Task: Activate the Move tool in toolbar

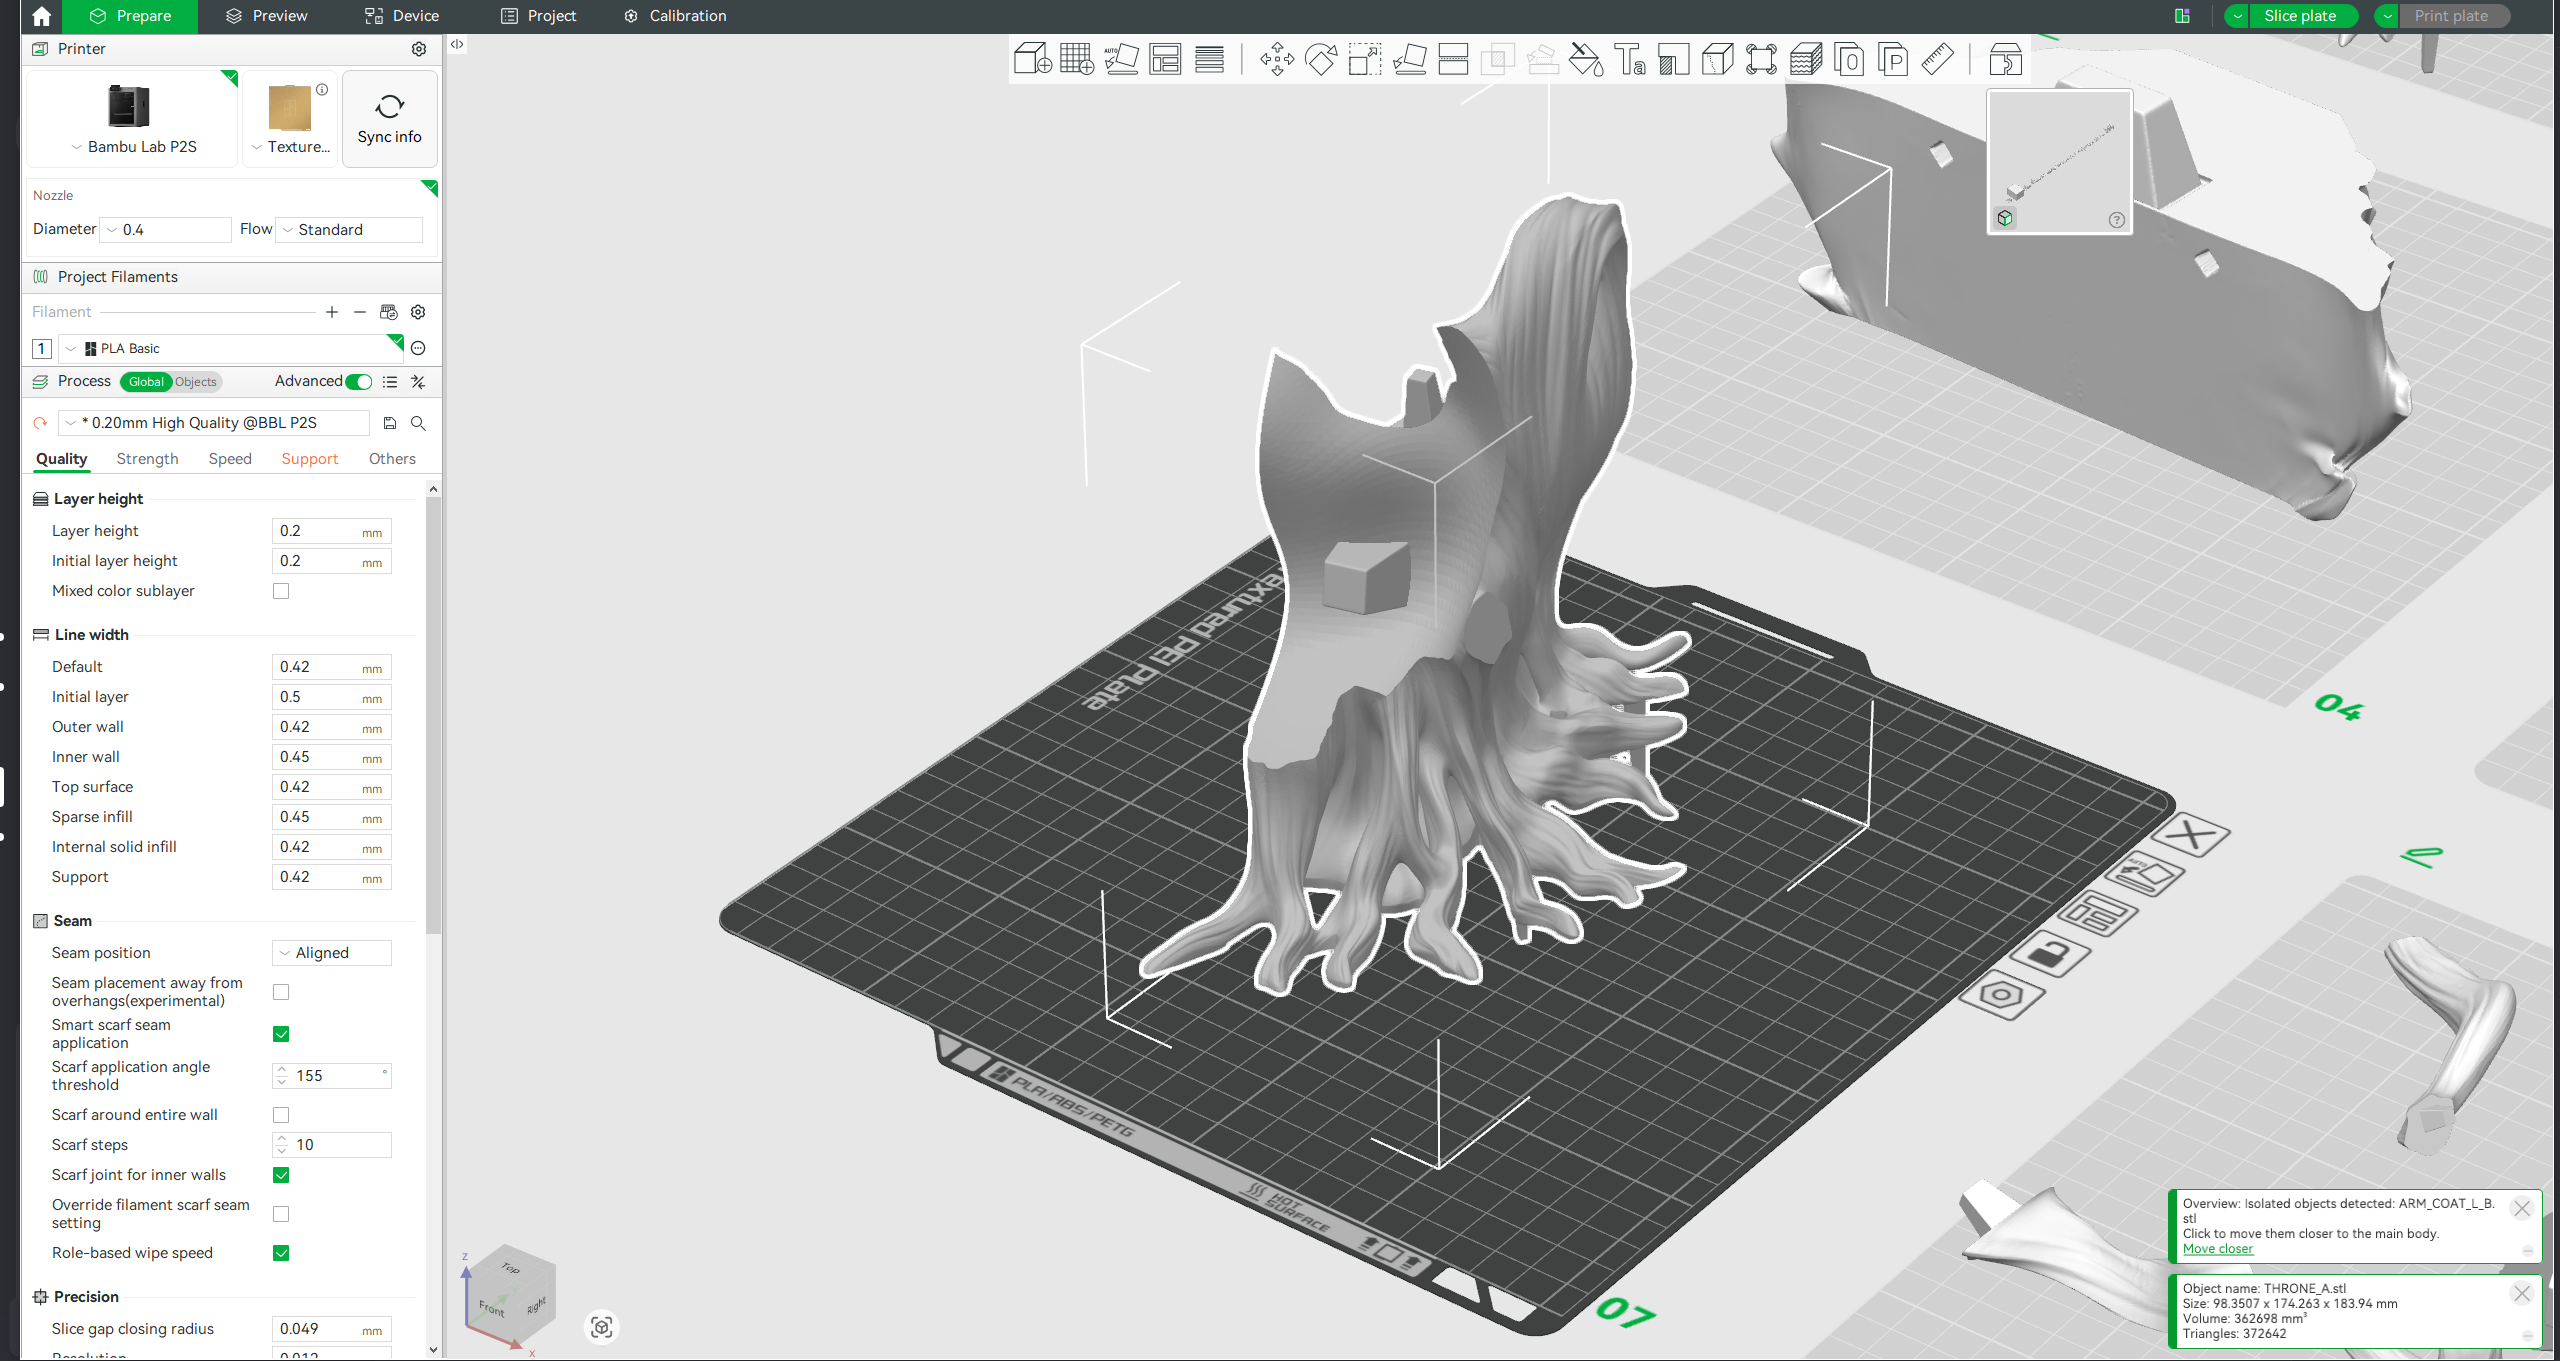Action: [1277, 59]
